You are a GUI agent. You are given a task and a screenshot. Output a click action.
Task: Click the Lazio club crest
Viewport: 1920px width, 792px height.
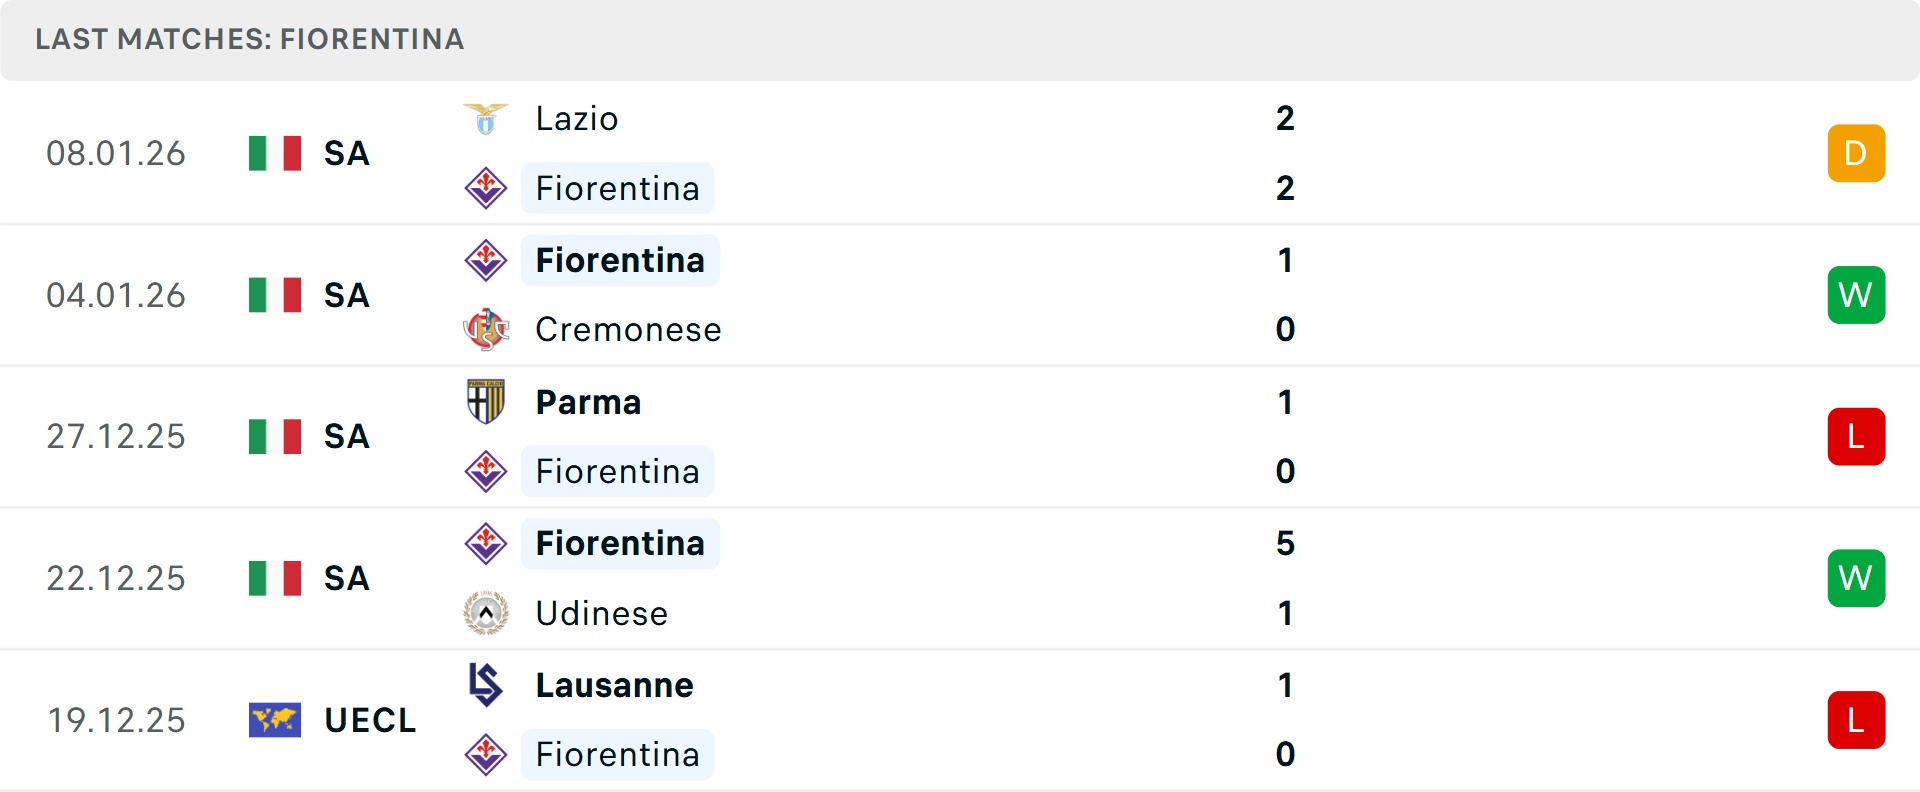pos(486,119)
